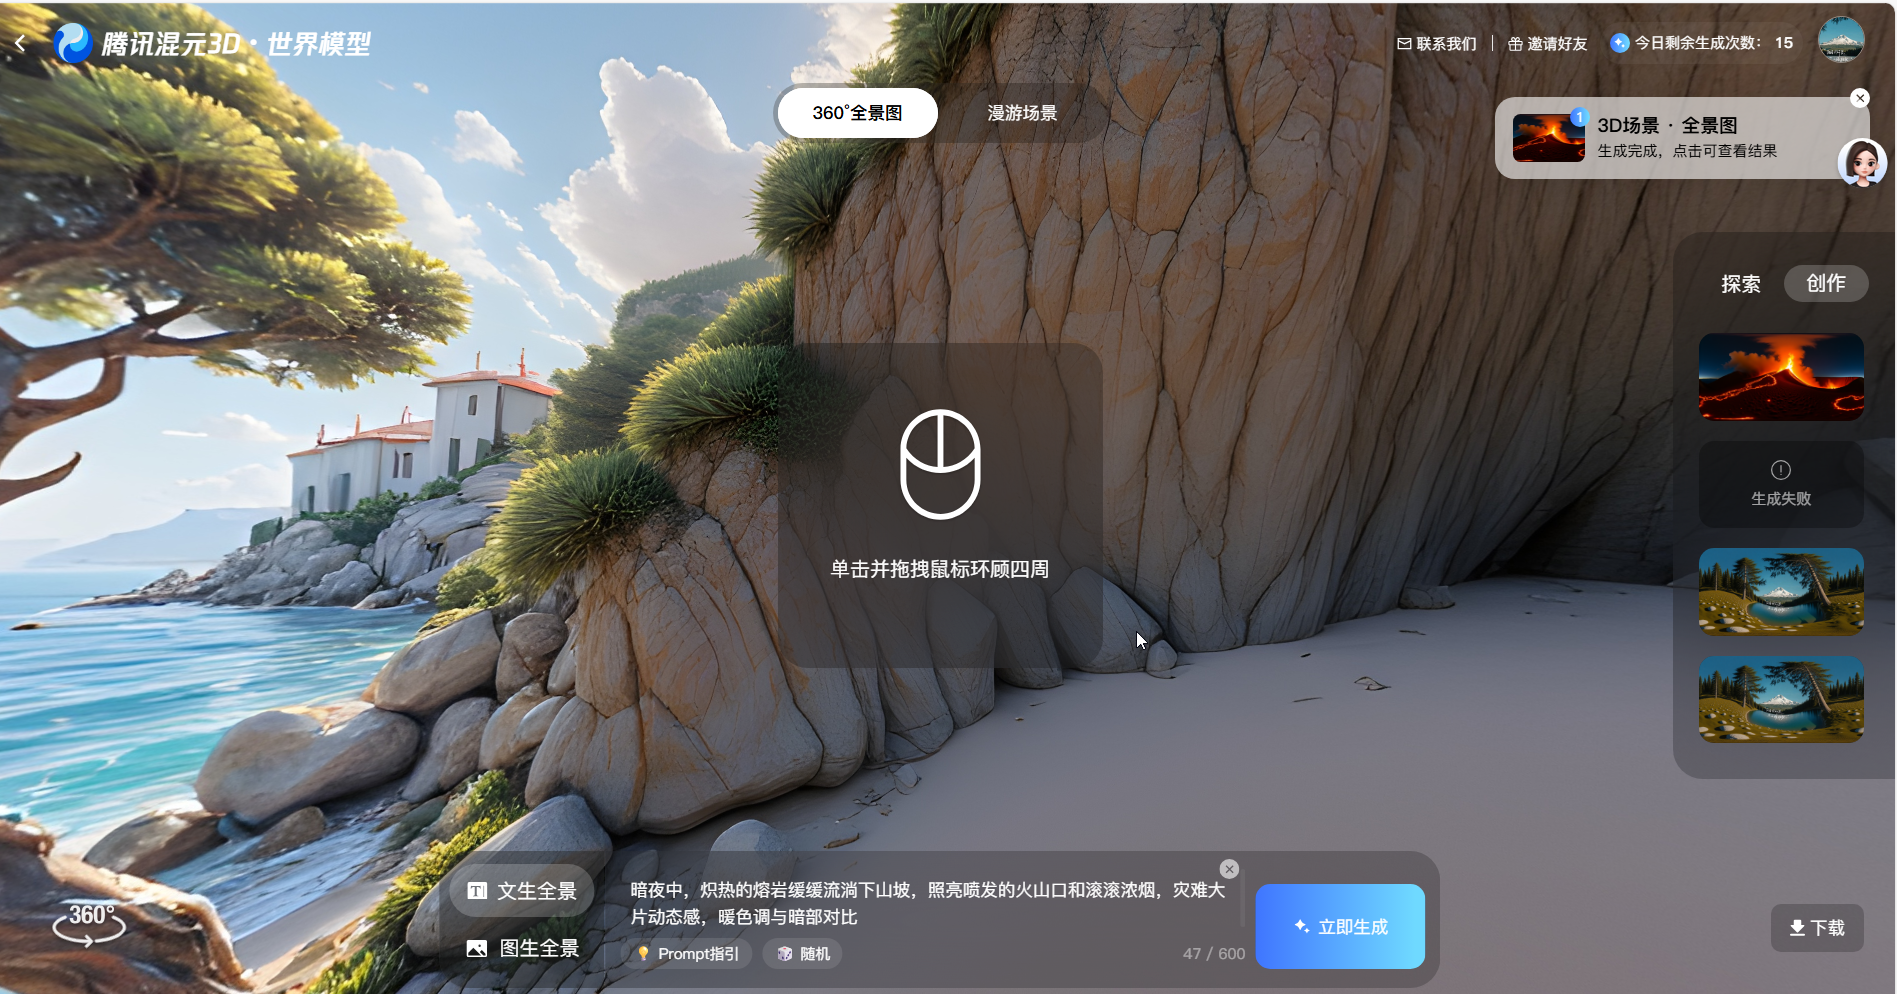Image resolution: width=1897 pixels, height=994 pixels.
Task: Click the Tencent Hunyuan 3D logo
Action: [212, 43]
